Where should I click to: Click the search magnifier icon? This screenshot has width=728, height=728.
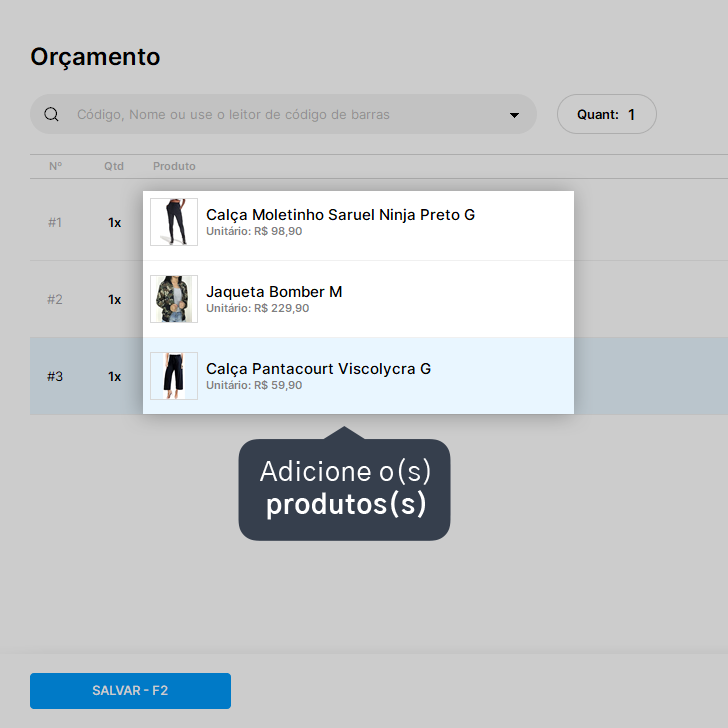click(51, 114)
